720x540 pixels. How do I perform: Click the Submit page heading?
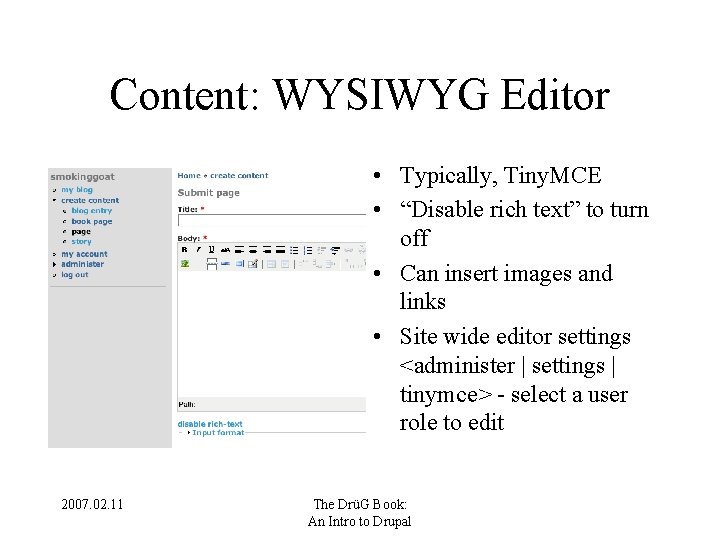(x=209, y=193)
